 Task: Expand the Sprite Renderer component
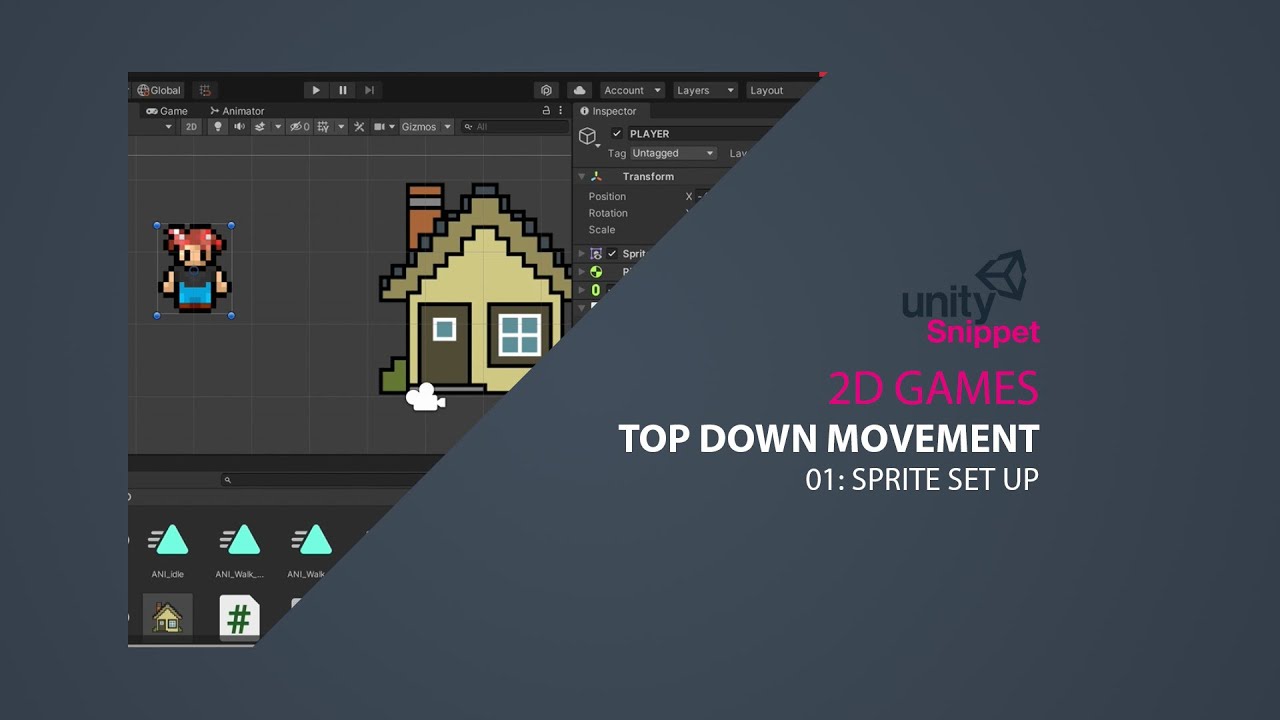(x=582, y=254)
